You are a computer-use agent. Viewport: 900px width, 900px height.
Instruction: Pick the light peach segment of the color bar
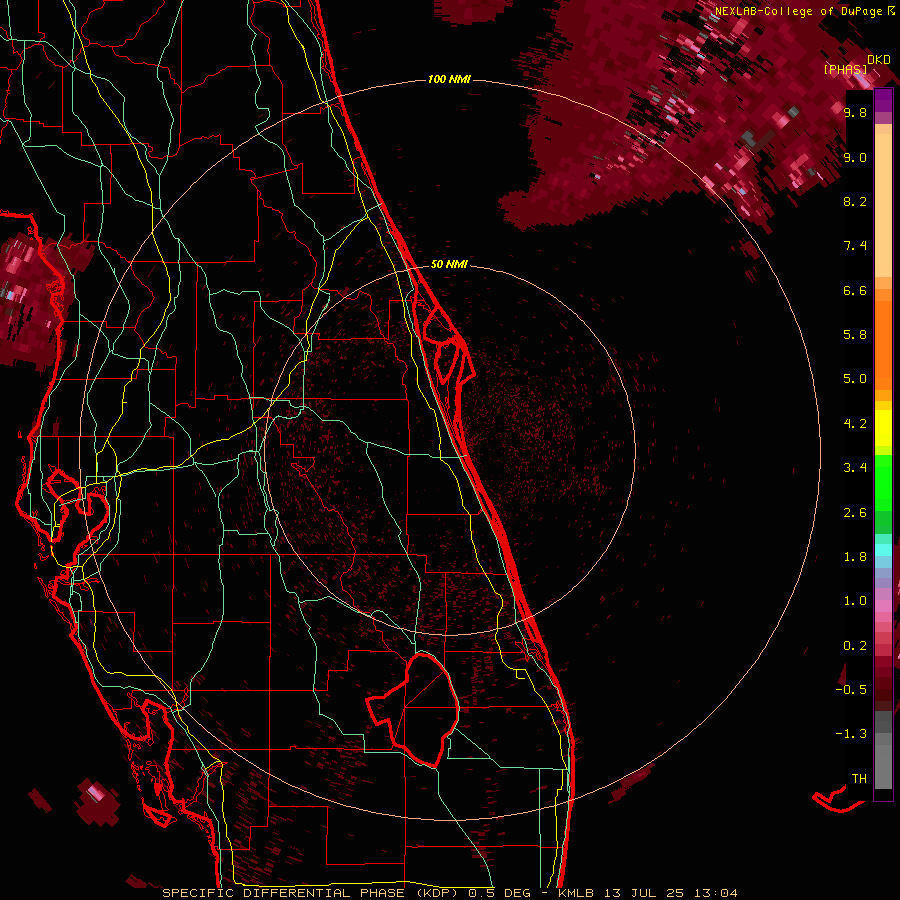pyautogui.click(x=883, y=205)
